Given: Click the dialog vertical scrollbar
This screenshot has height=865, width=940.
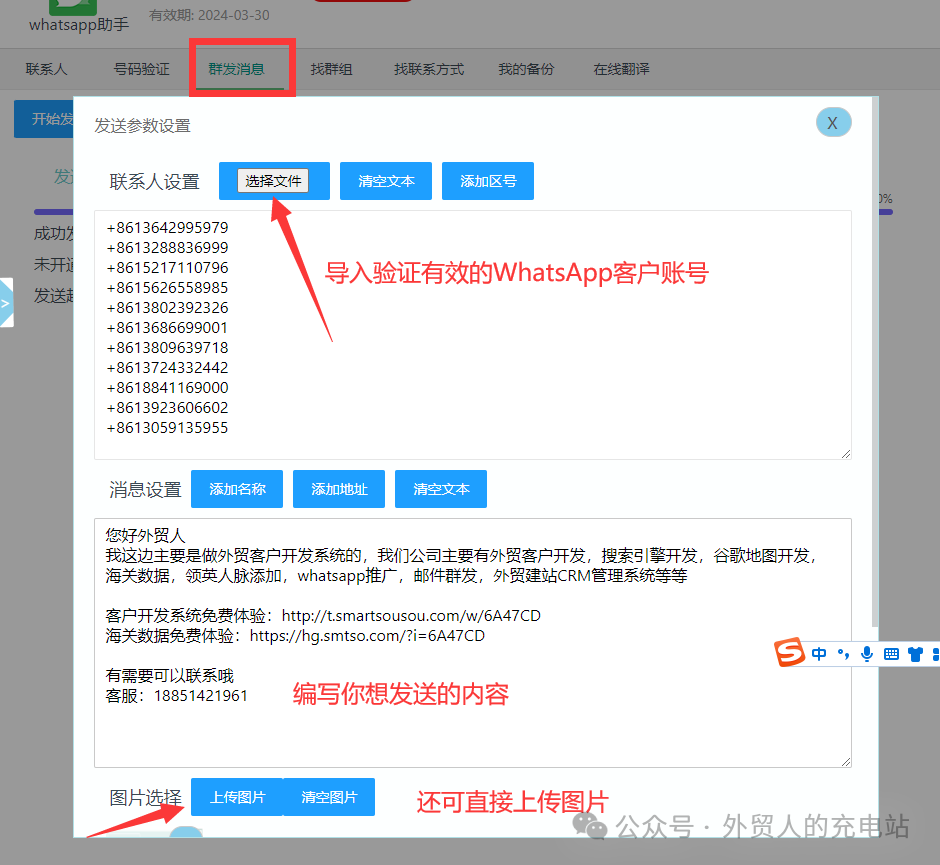Looking at the screenshot, I should point(875,363).
